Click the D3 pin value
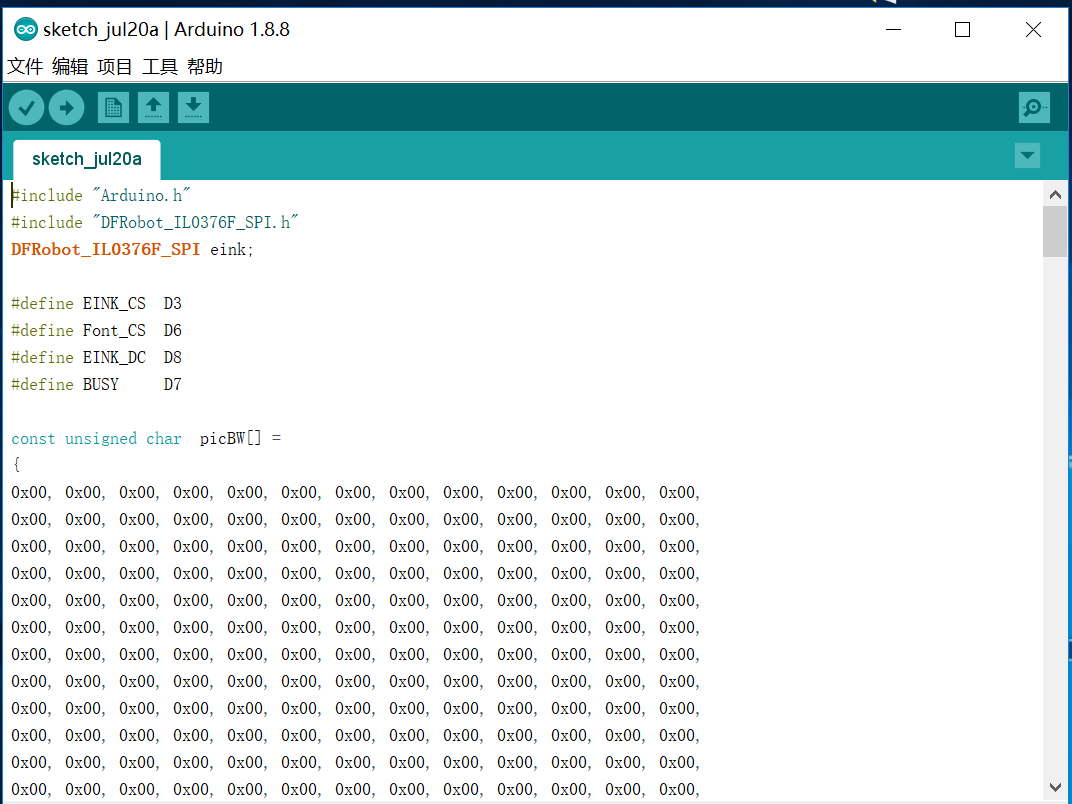Viewport: 1072px width, 804px height. pyautogui.click(x=172, y=304)
